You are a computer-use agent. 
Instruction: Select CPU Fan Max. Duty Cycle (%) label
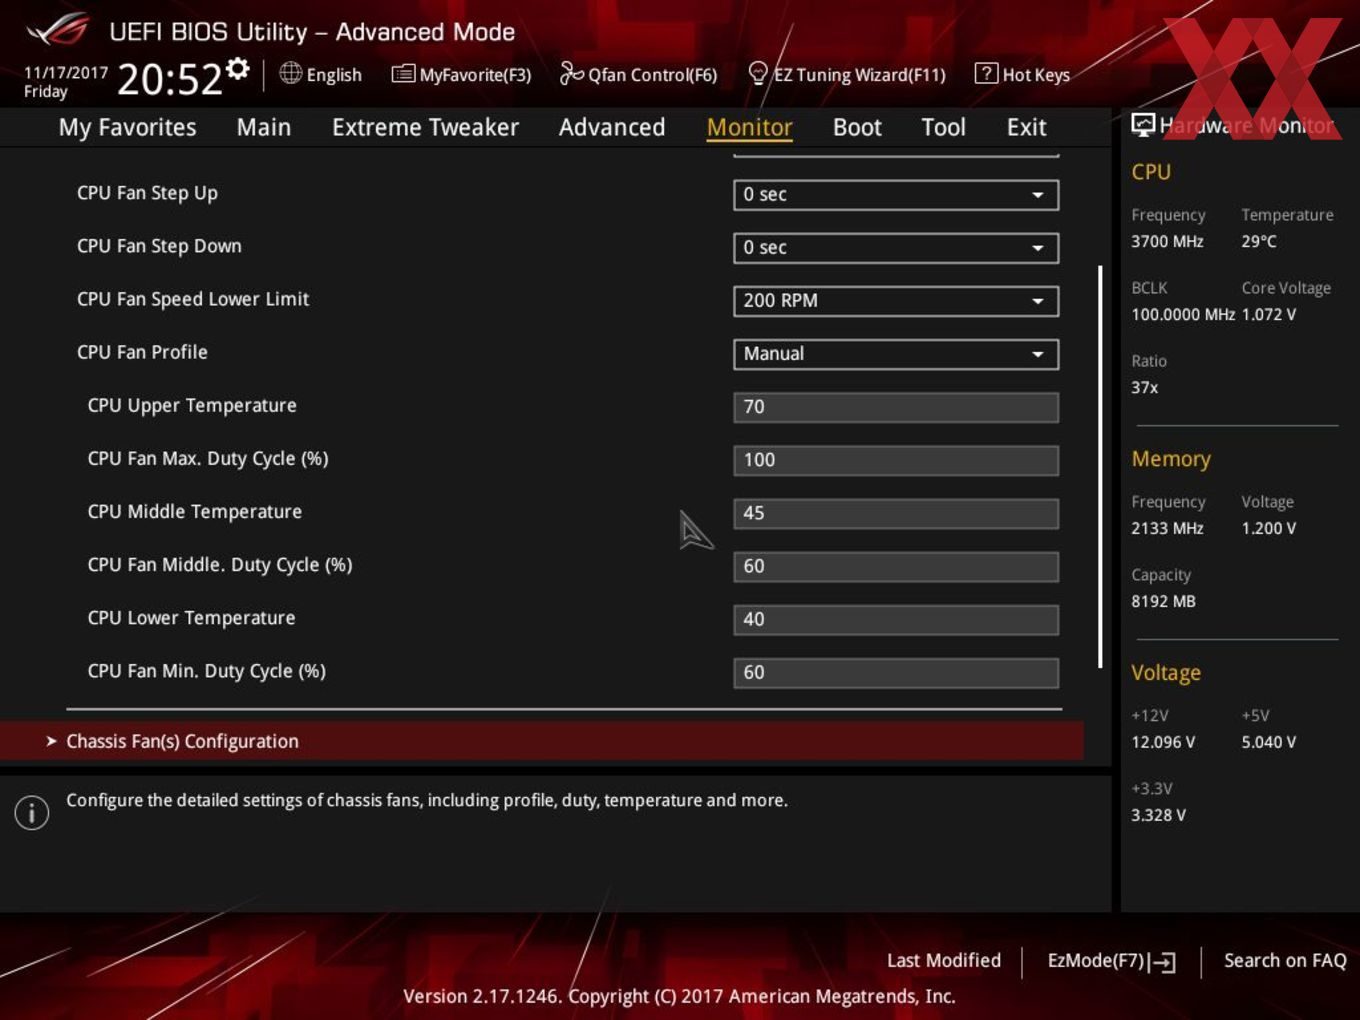[x=208, y=458]
